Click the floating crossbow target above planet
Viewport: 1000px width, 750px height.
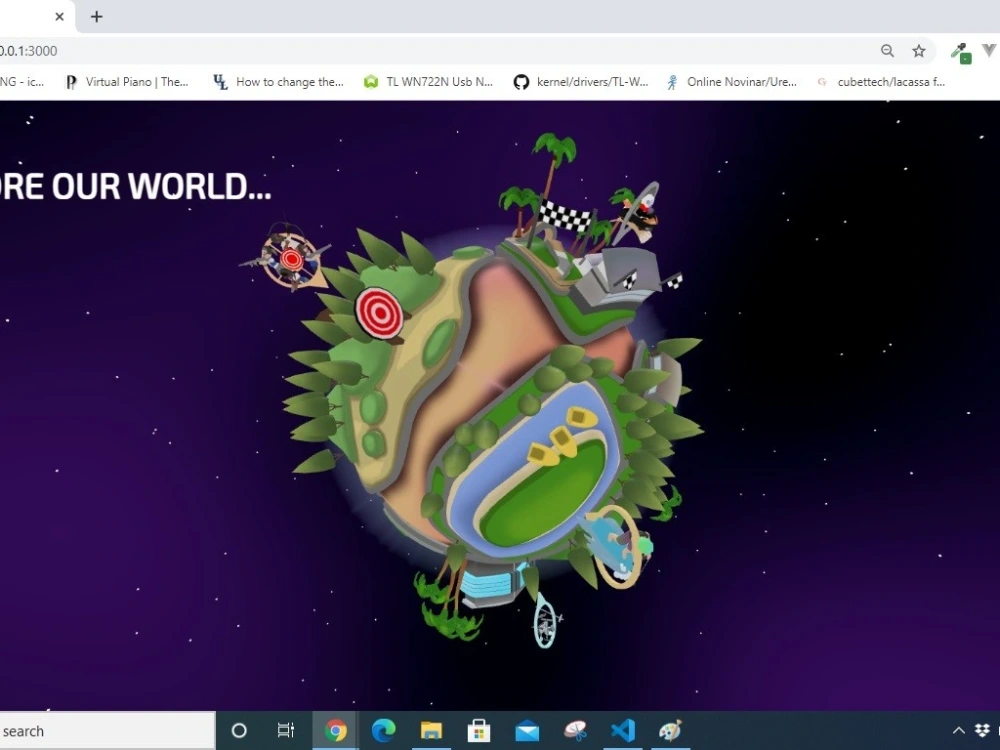pos(290,258)
